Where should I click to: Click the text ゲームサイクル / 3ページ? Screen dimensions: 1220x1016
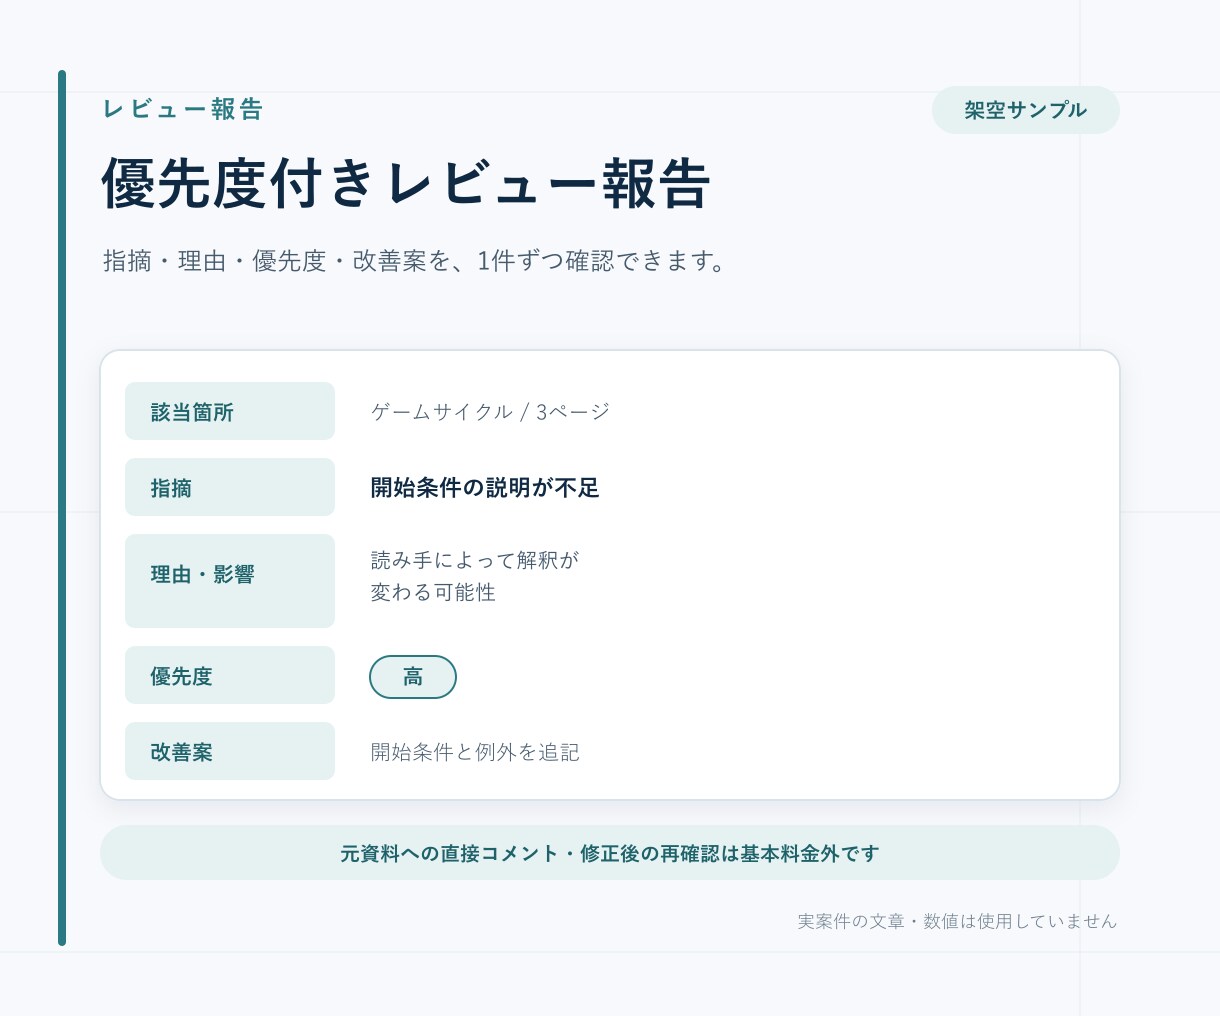[x=490, y=412]
